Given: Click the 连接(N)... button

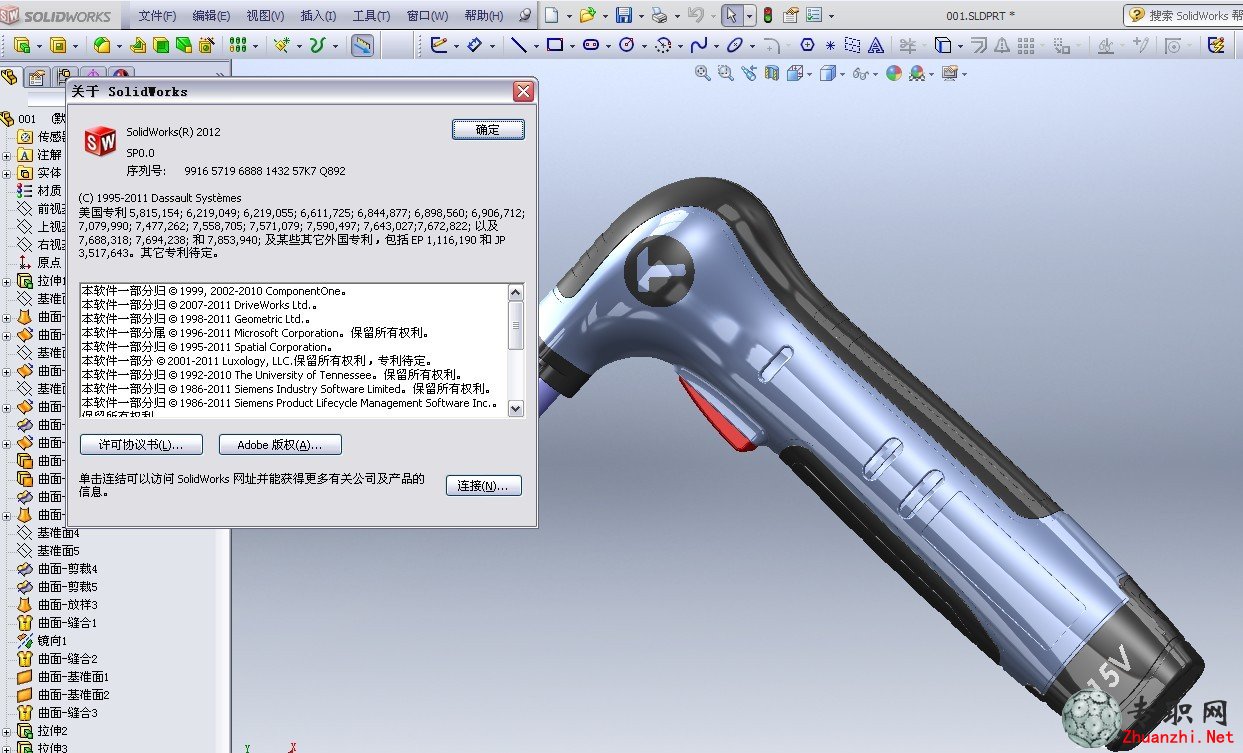Looking at the screenshot, I should coord(484,486).
